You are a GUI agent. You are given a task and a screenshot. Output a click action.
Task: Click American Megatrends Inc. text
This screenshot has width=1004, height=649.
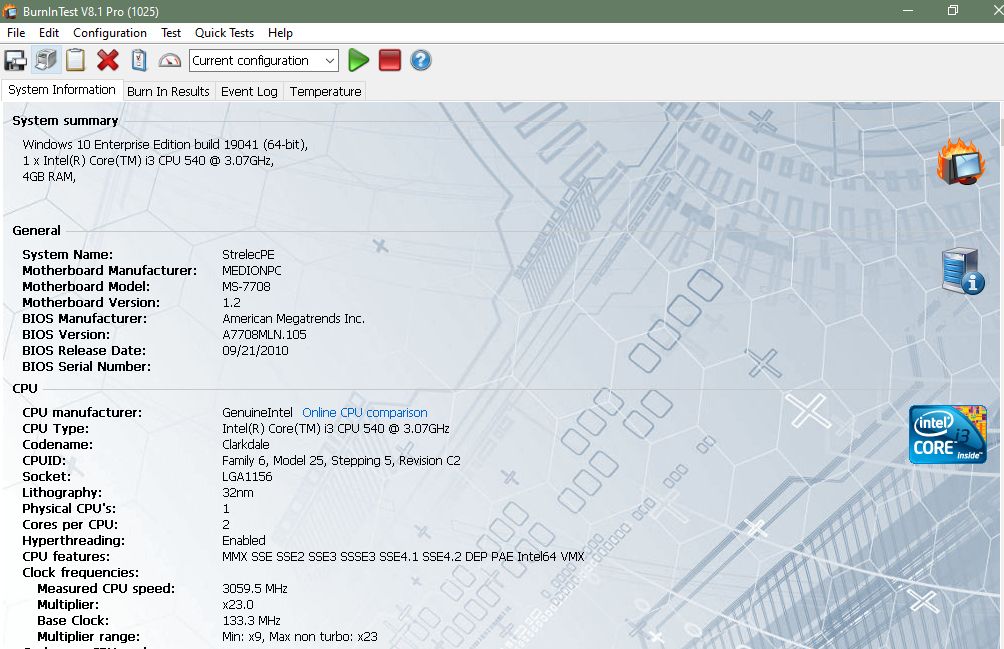tap(293, 319)
